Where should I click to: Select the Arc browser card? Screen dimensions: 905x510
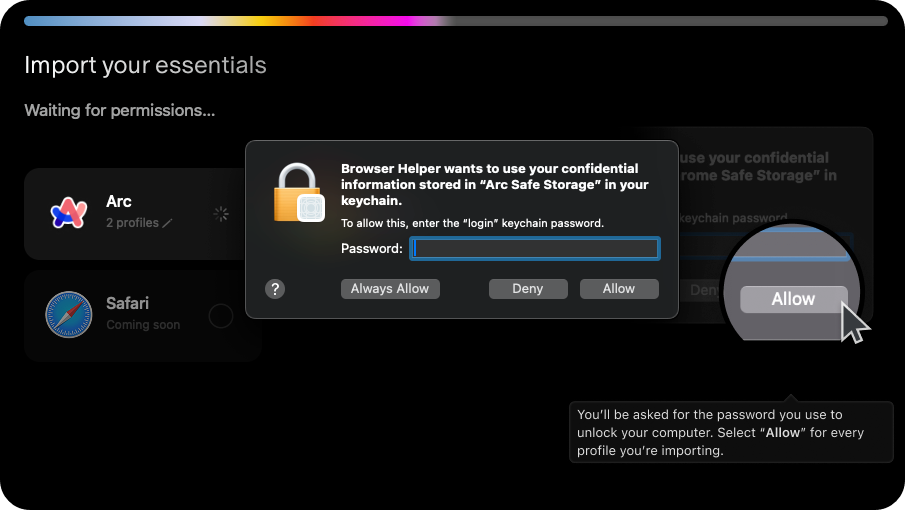click(x=137, y=214)
